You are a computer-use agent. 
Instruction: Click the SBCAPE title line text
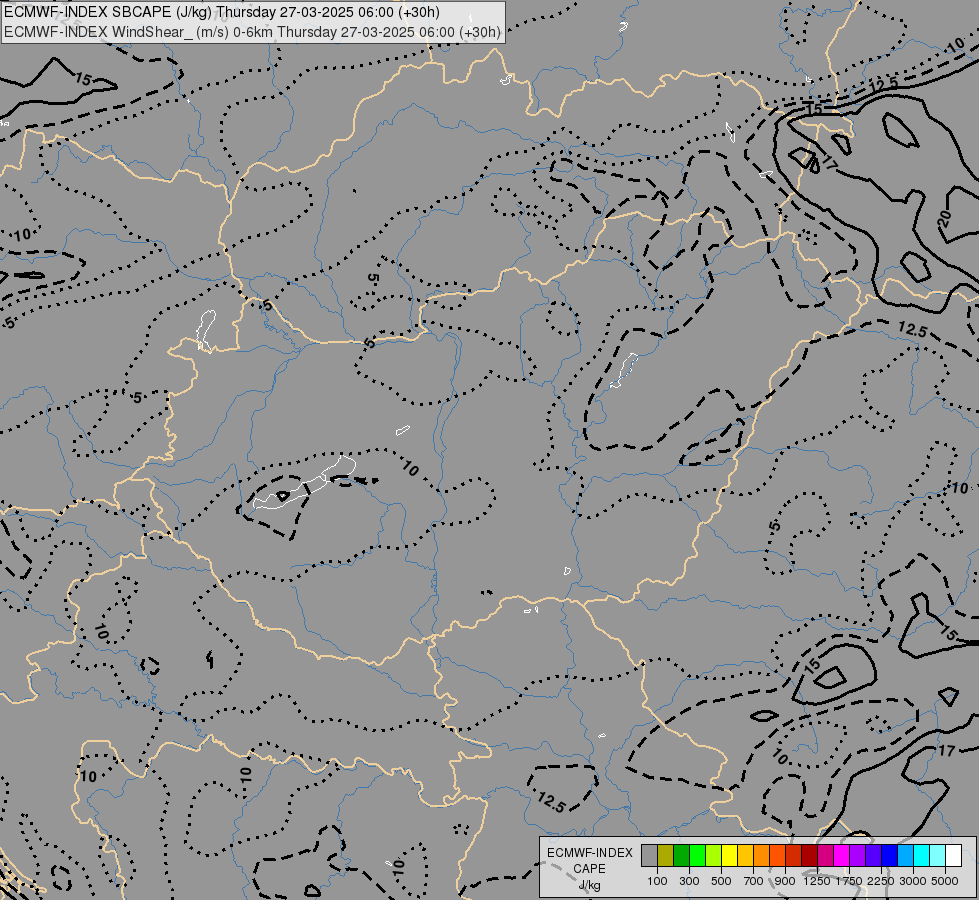click(x=222, y=12)
